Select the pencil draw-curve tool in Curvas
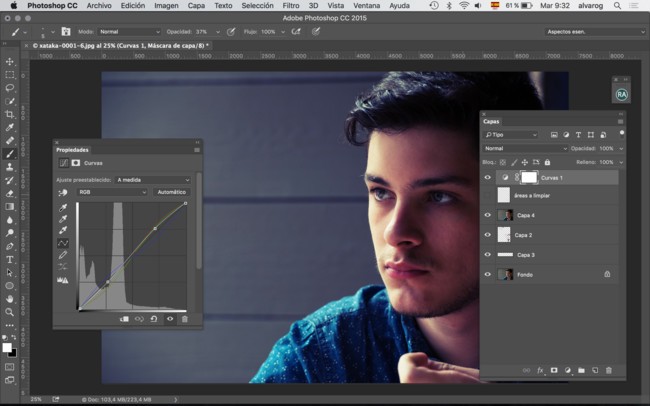This screenshot has height=406, width=650. [x=64, y=255]
